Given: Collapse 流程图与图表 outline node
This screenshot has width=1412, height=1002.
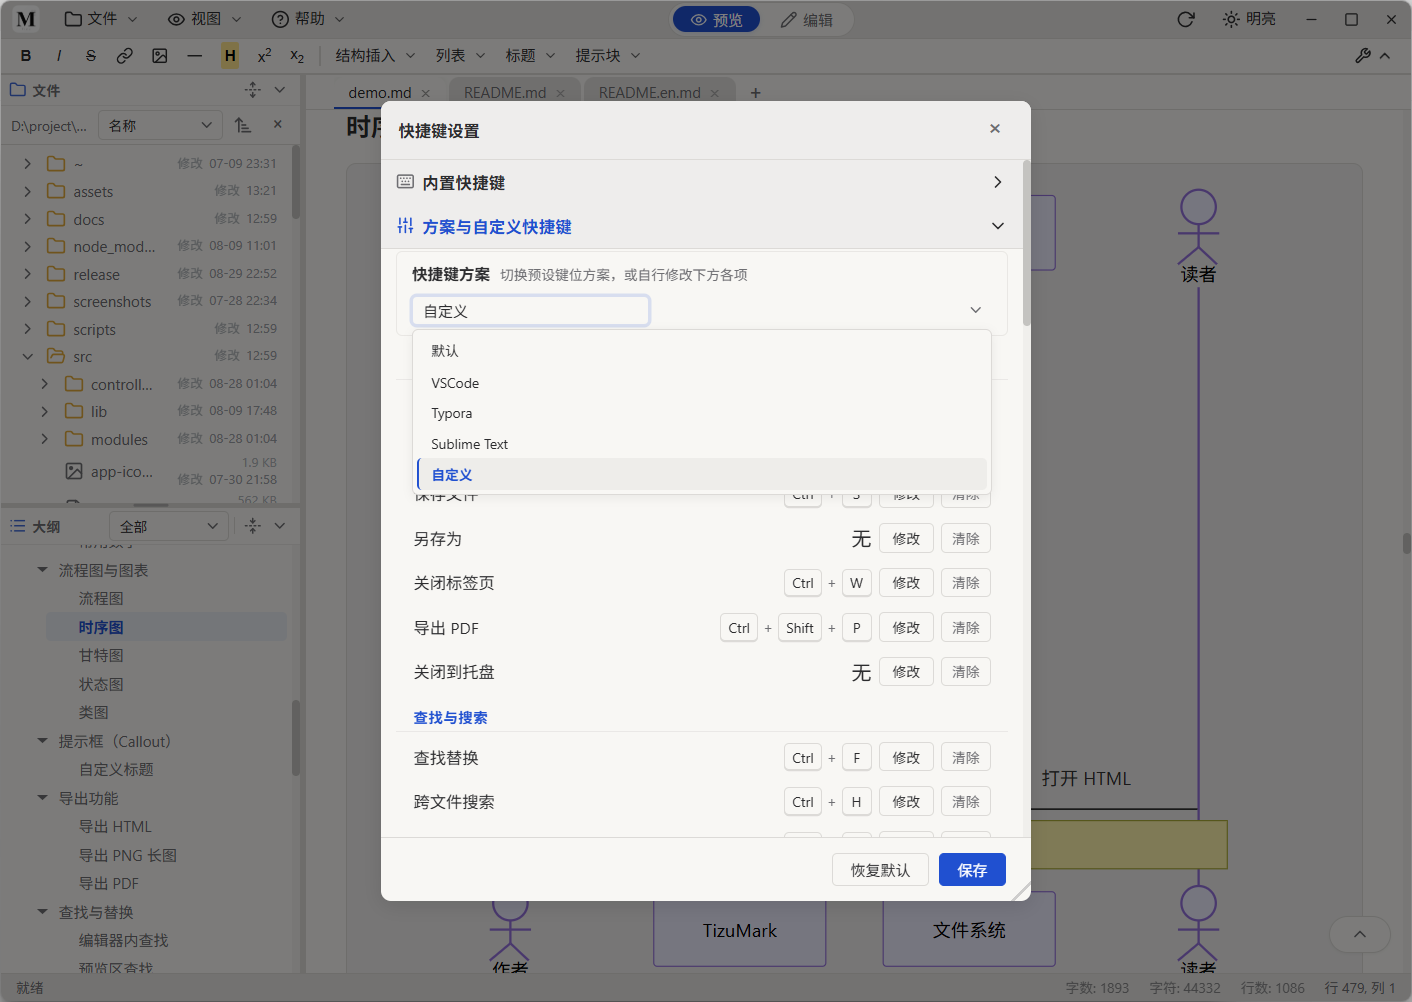Looking at the screenshot, I should pos(42,570).
